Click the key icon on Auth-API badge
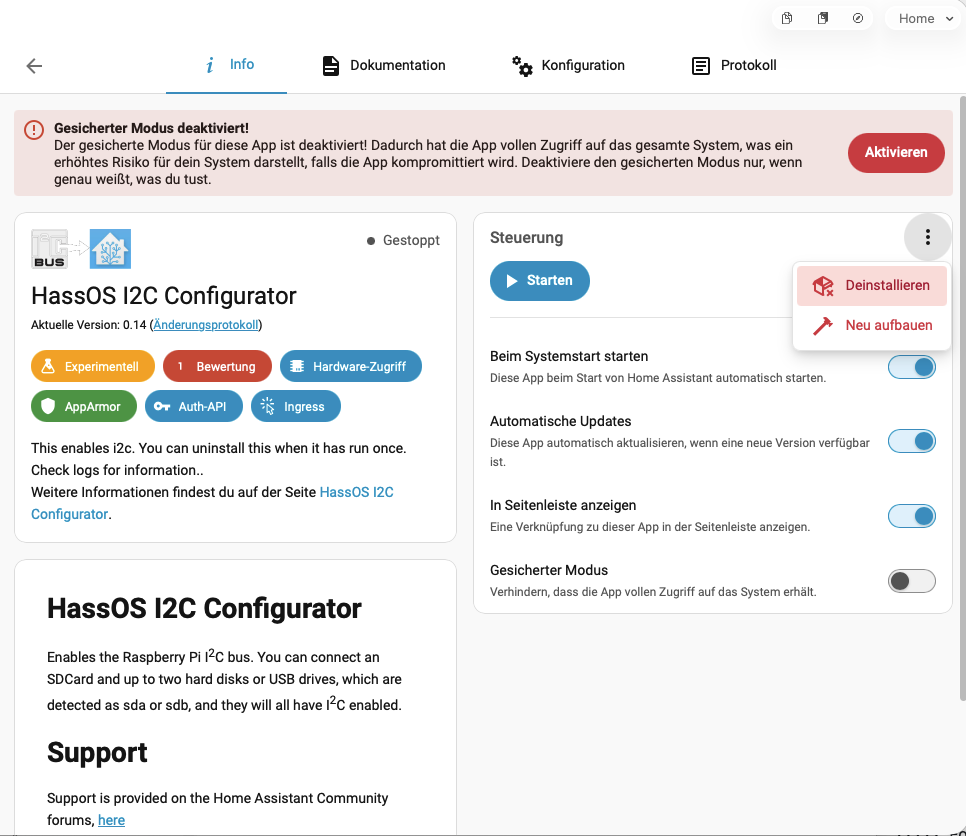Screen dimensions: 966x836 pos(162,407)
